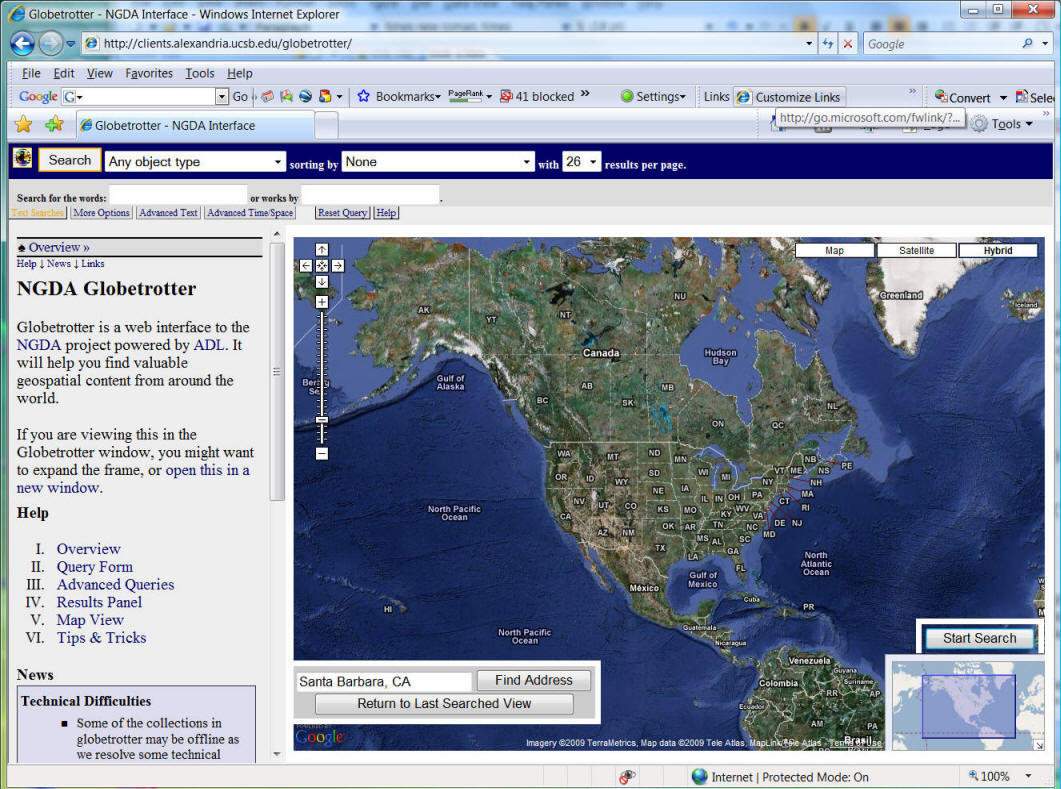The height and width of the screenshot is (789, 1061).
Task: Click the Convert toolbar button
Action: click(x=963, y=97)
